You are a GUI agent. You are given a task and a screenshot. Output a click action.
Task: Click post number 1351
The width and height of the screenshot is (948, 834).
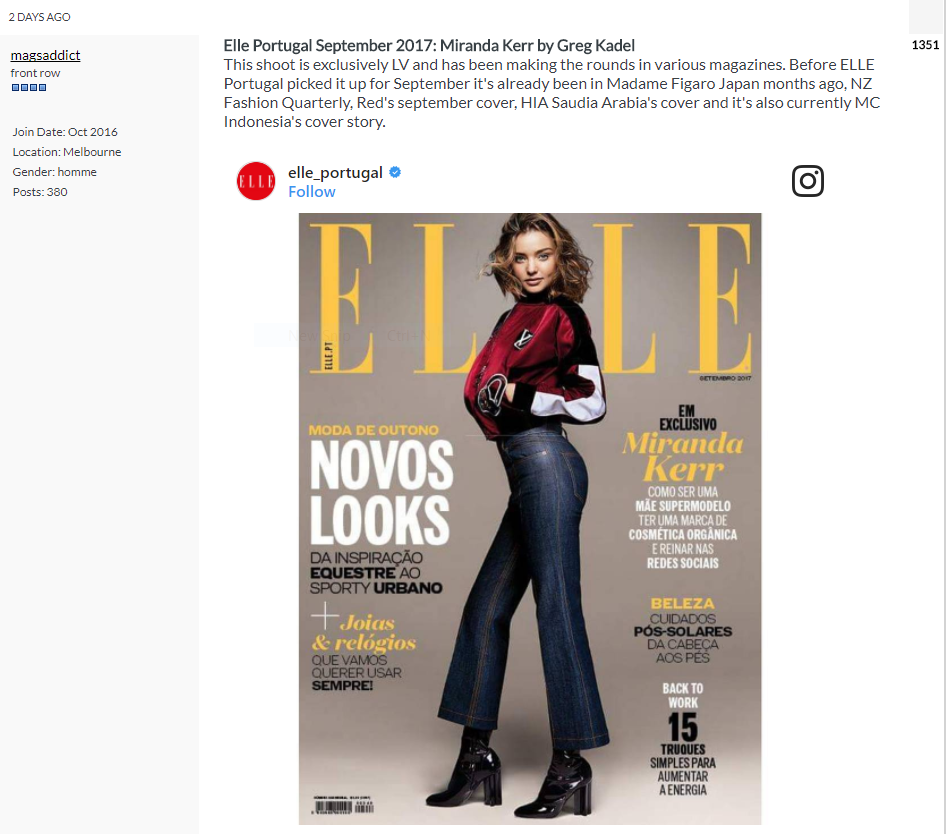point(925,45)
